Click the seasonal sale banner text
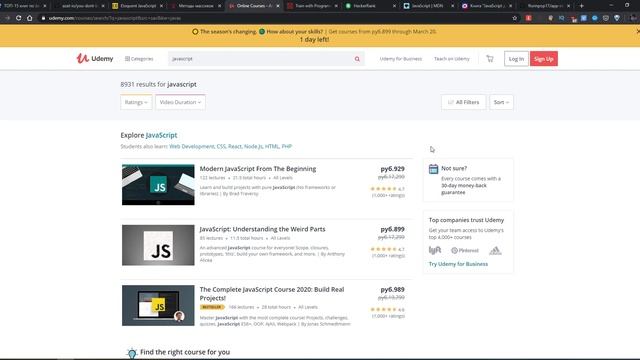This screenshot has width=640, height=360. 314,31
